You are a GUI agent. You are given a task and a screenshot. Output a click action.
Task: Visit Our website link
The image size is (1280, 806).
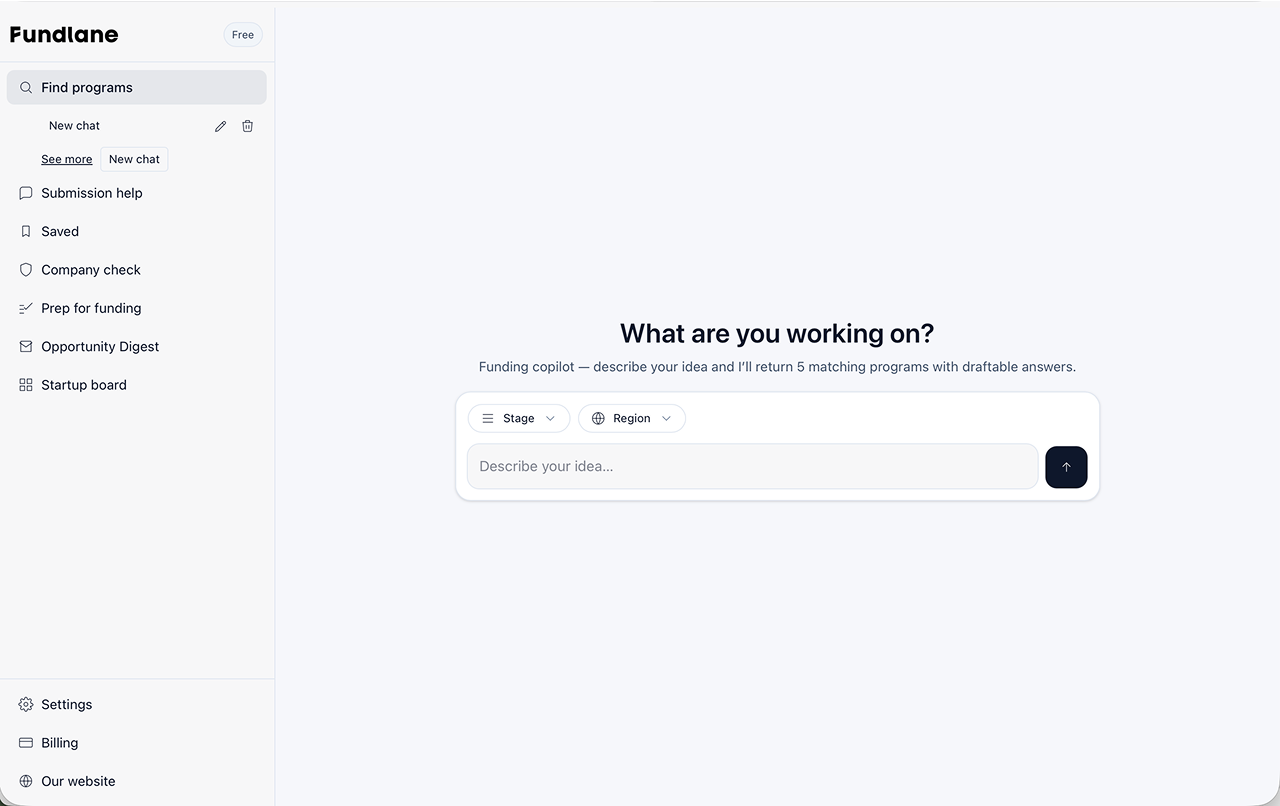[x=78, y=781]
